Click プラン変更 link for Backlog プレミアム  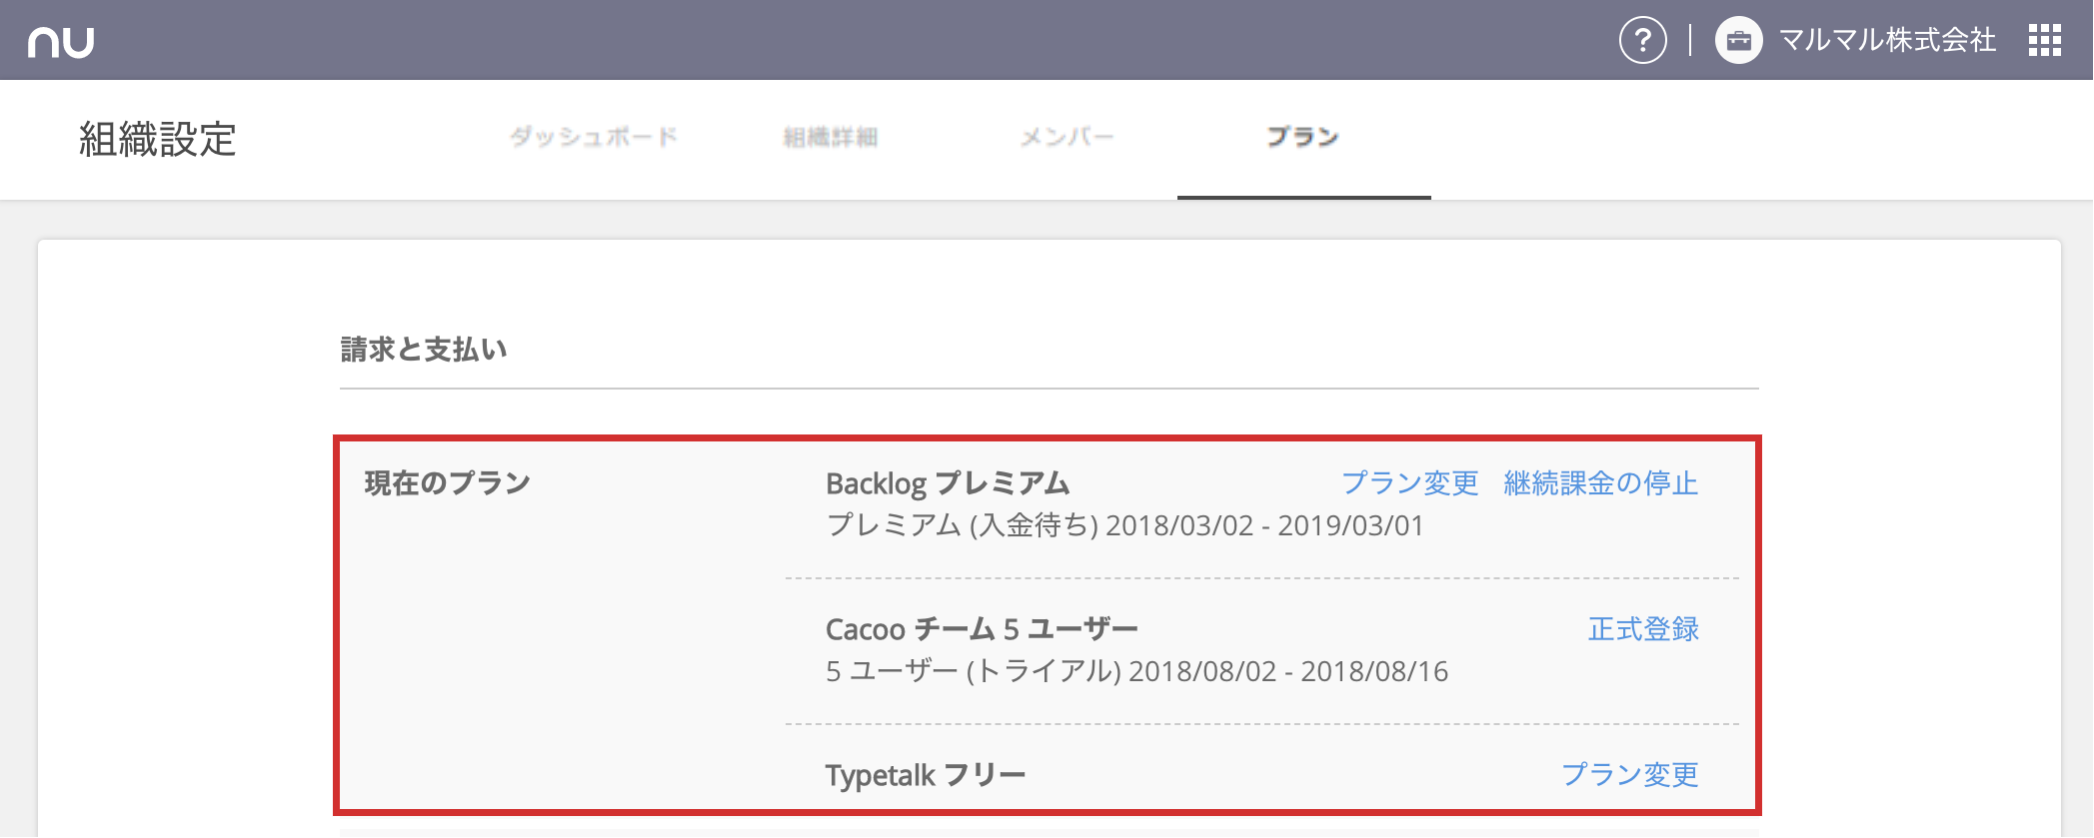click(x=1410, y=483)
